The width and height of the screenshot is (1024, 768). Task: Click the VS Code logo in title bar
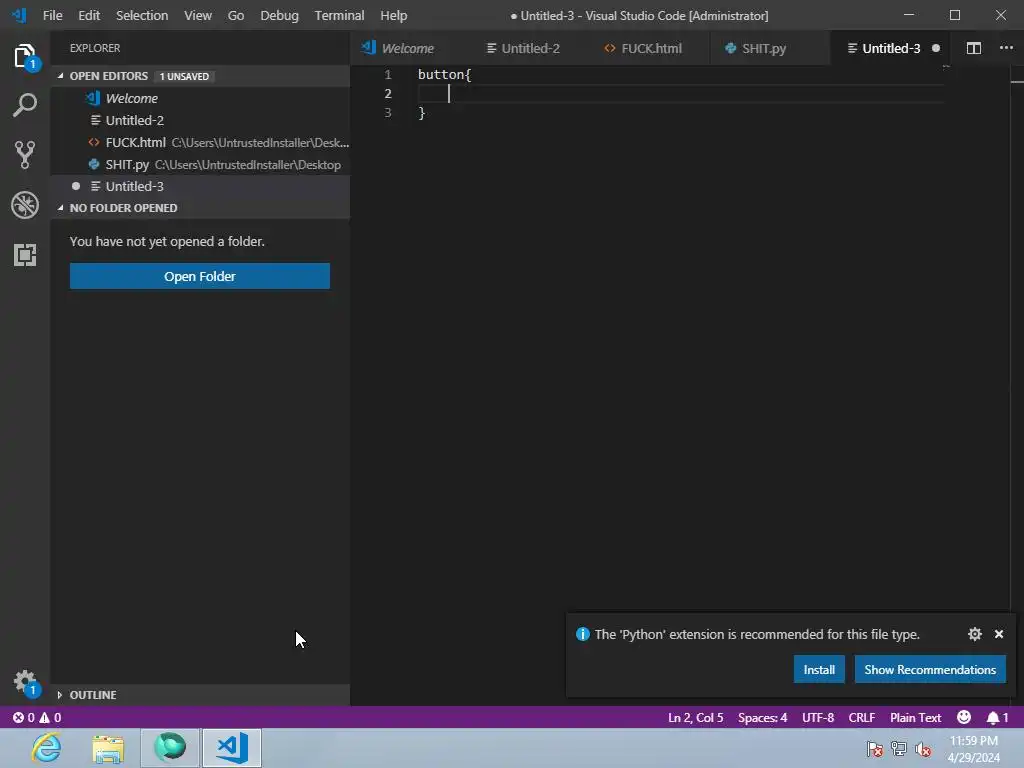[x=20, y=15]
